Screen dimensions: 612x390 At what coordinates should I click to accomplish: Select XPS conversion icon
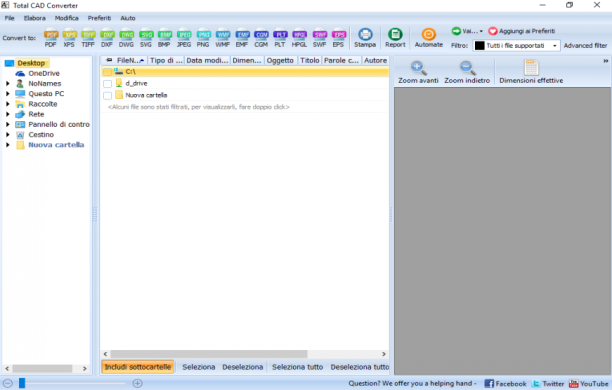point(69,38)
